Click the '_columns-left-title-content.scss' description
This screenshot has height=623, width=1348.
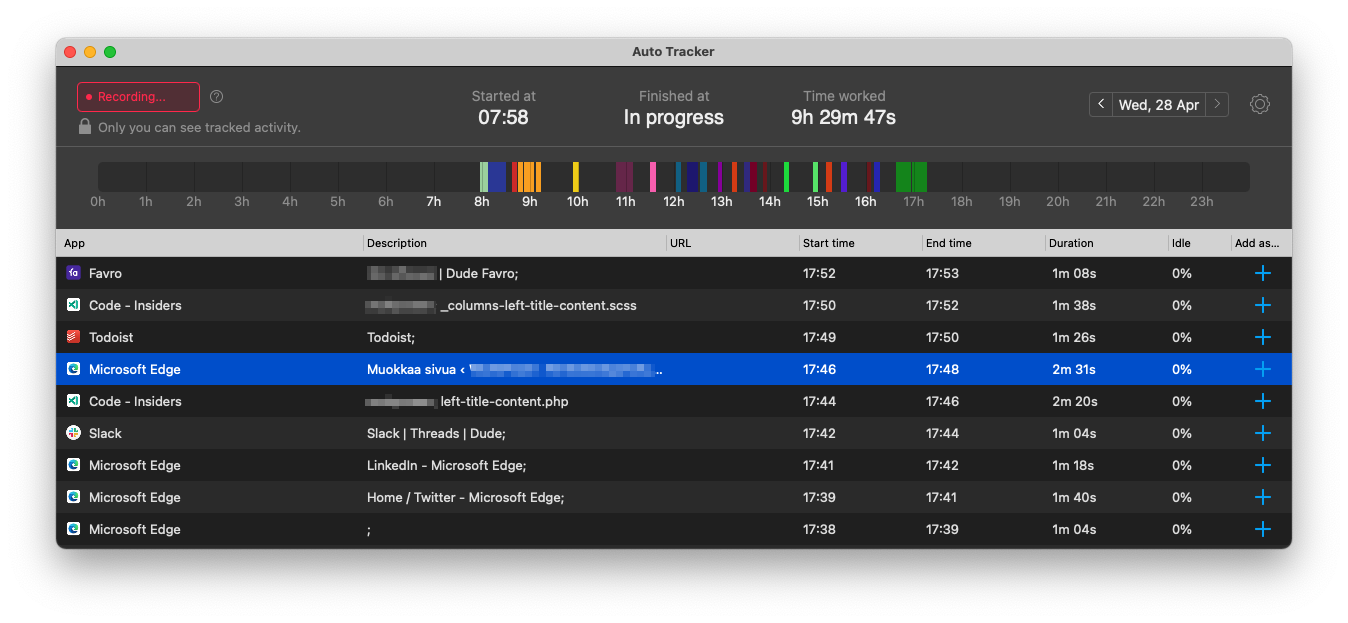[538, 305]
